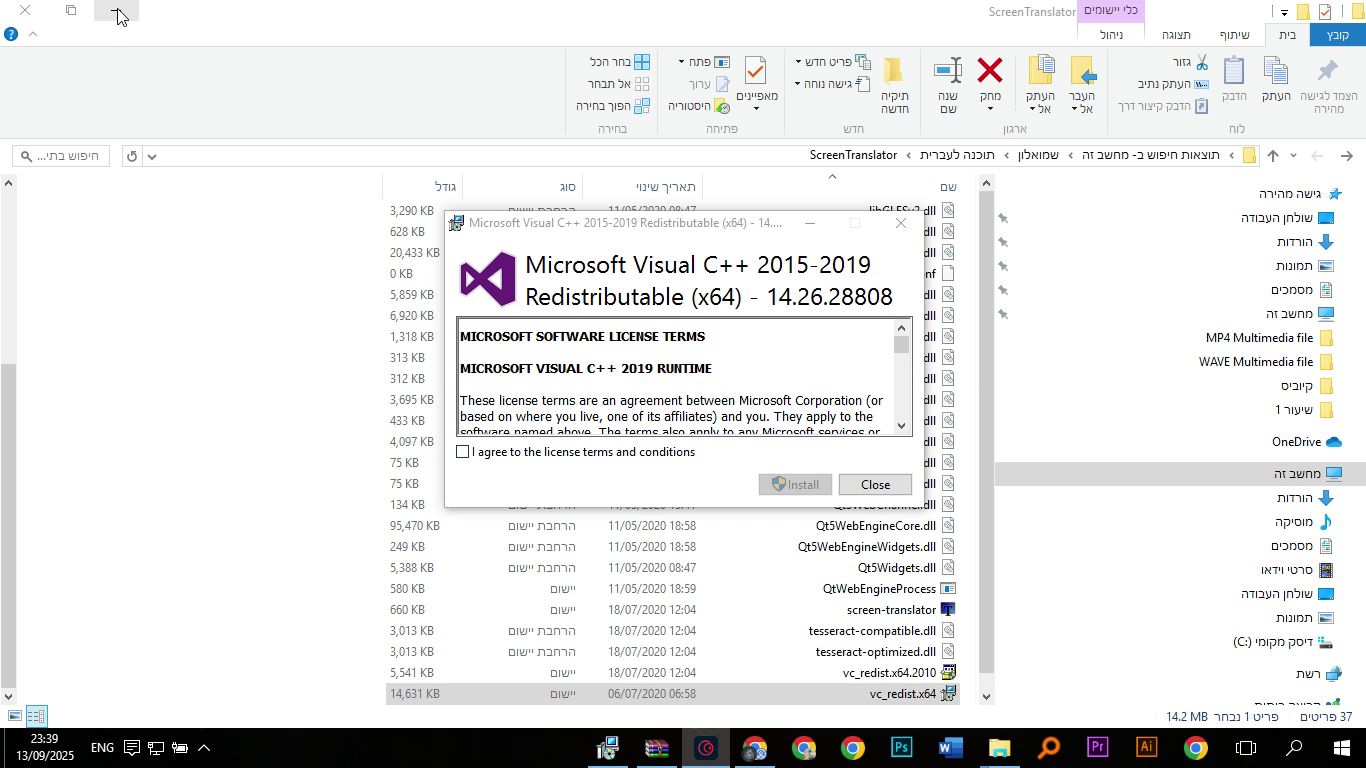Switch to large icons view in status bar
This screenshot has width=1366, height=768.
pos(14,716)
